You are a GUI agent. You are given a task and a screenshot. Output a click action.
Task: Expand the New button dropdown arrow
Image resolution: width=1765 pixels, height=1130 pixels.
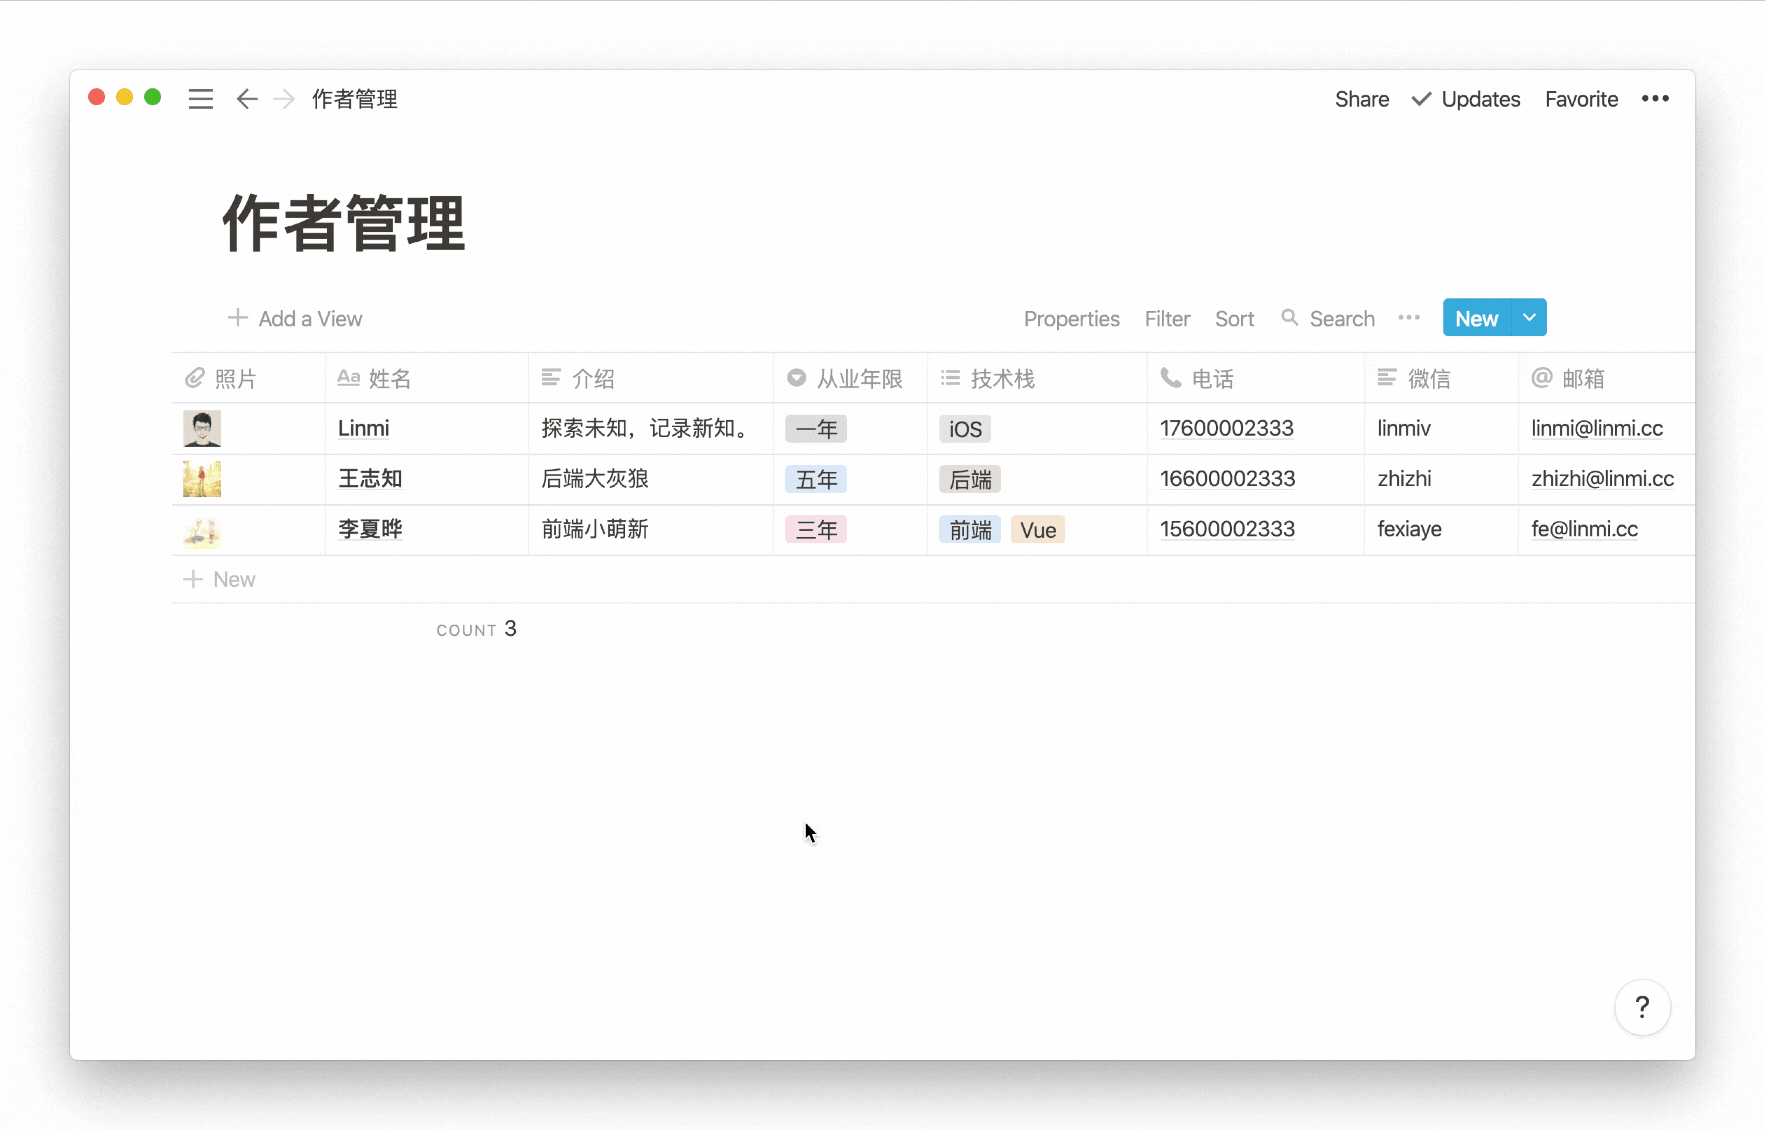[1529, 318]
